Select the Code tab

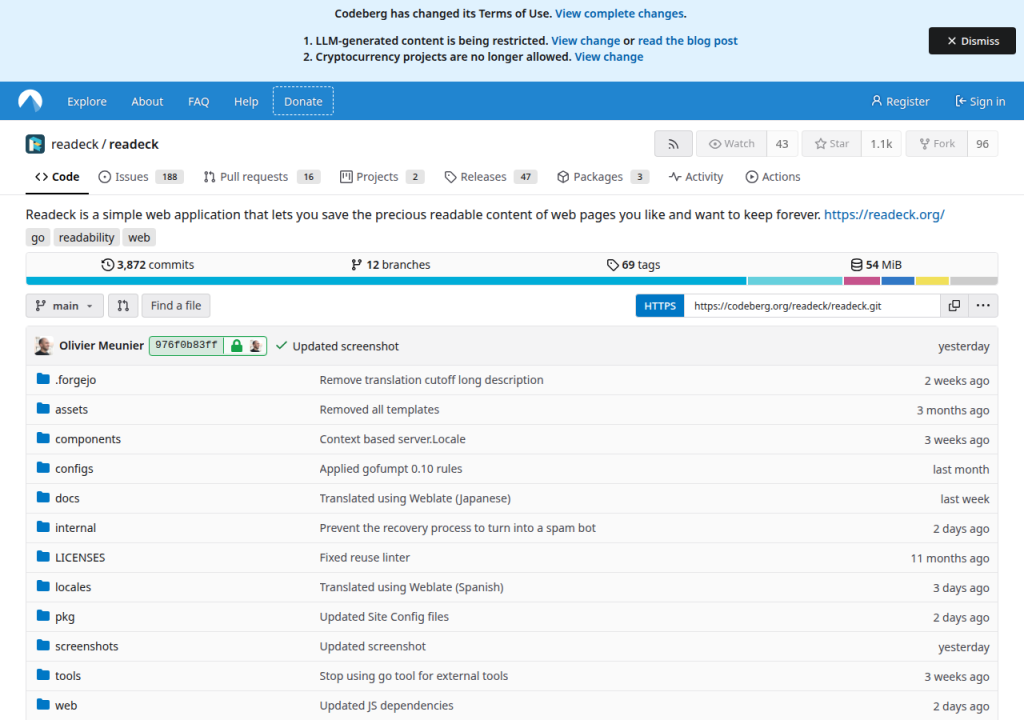click(x=57, y=176)
